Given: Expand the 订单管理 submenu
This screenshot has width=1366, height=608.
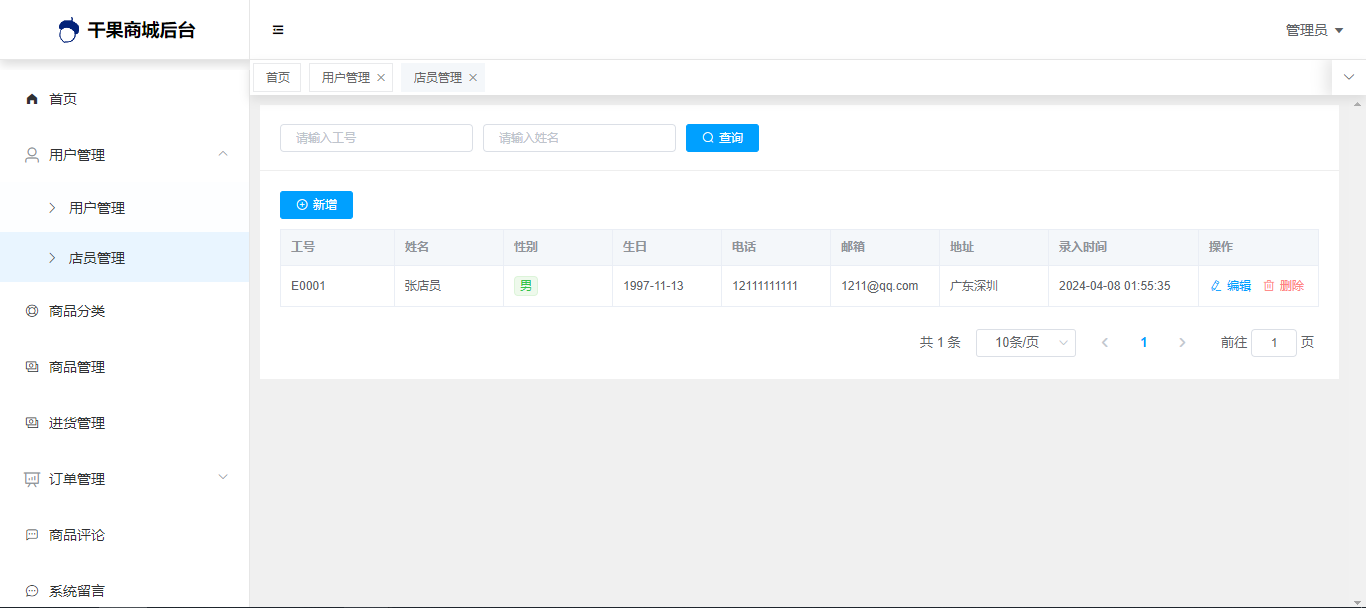Looking at the screenshot, I should pos(223,477).
